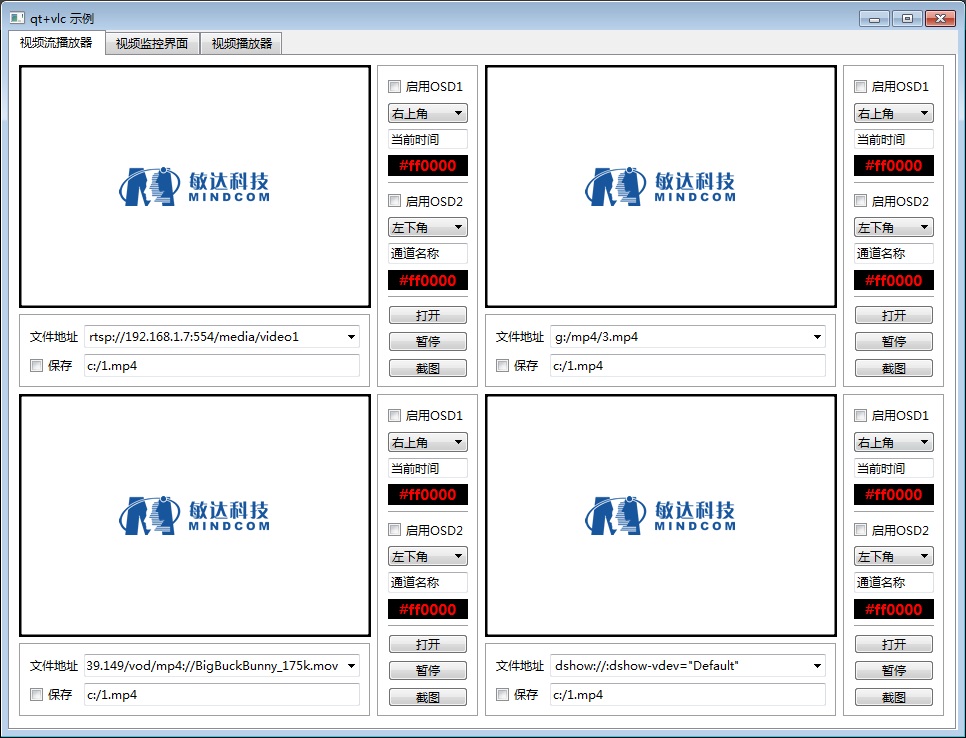Open 右上角 OSD1 dropdown in dshow panel
The image size is (966, 738).
point(893,442)
